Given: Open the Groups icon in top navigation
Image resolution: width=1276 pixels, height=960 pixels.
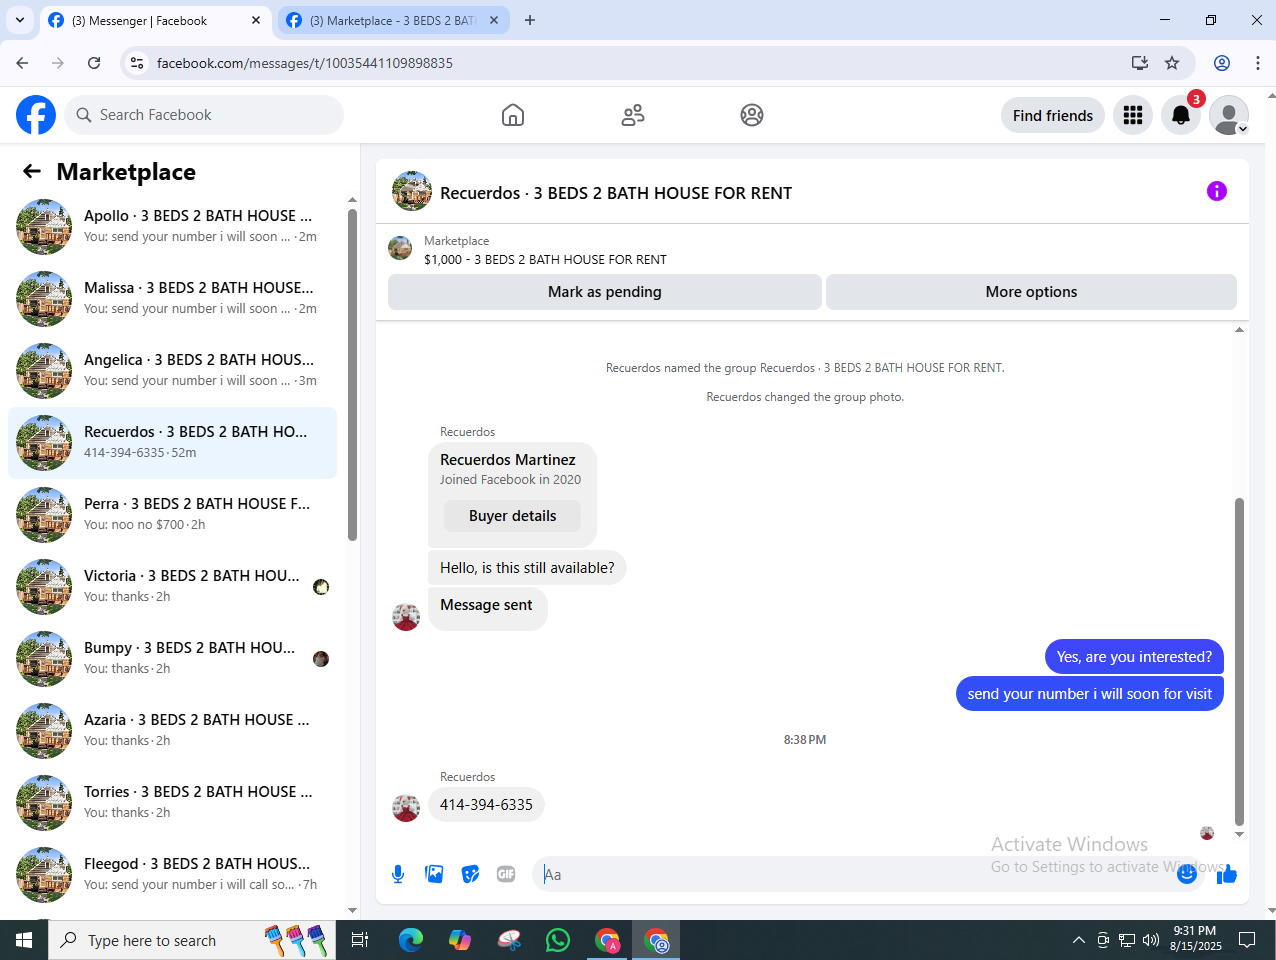Looking at the screenshot, I should tap(752, 115).
